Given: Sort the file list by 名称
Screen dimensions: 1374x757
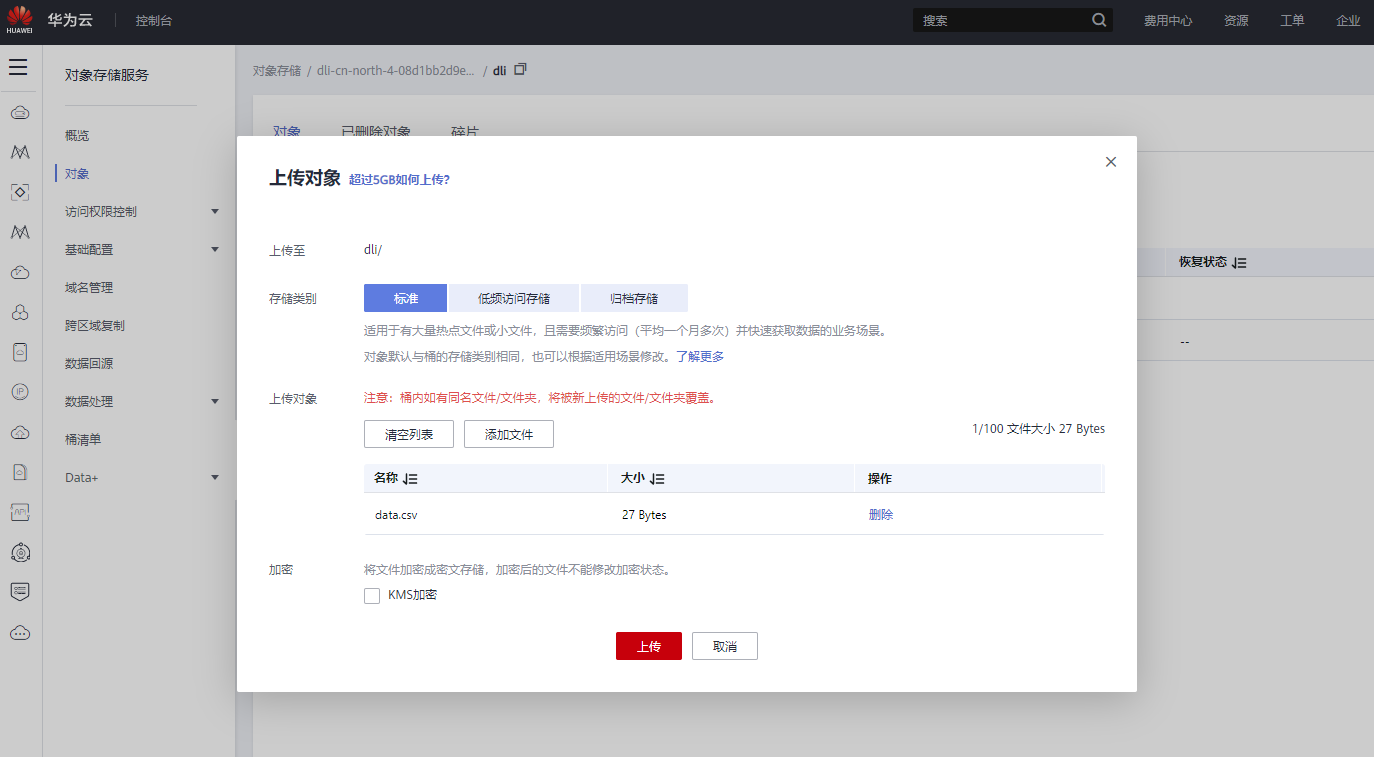Looking at the screenshot, I should point(410,479).
